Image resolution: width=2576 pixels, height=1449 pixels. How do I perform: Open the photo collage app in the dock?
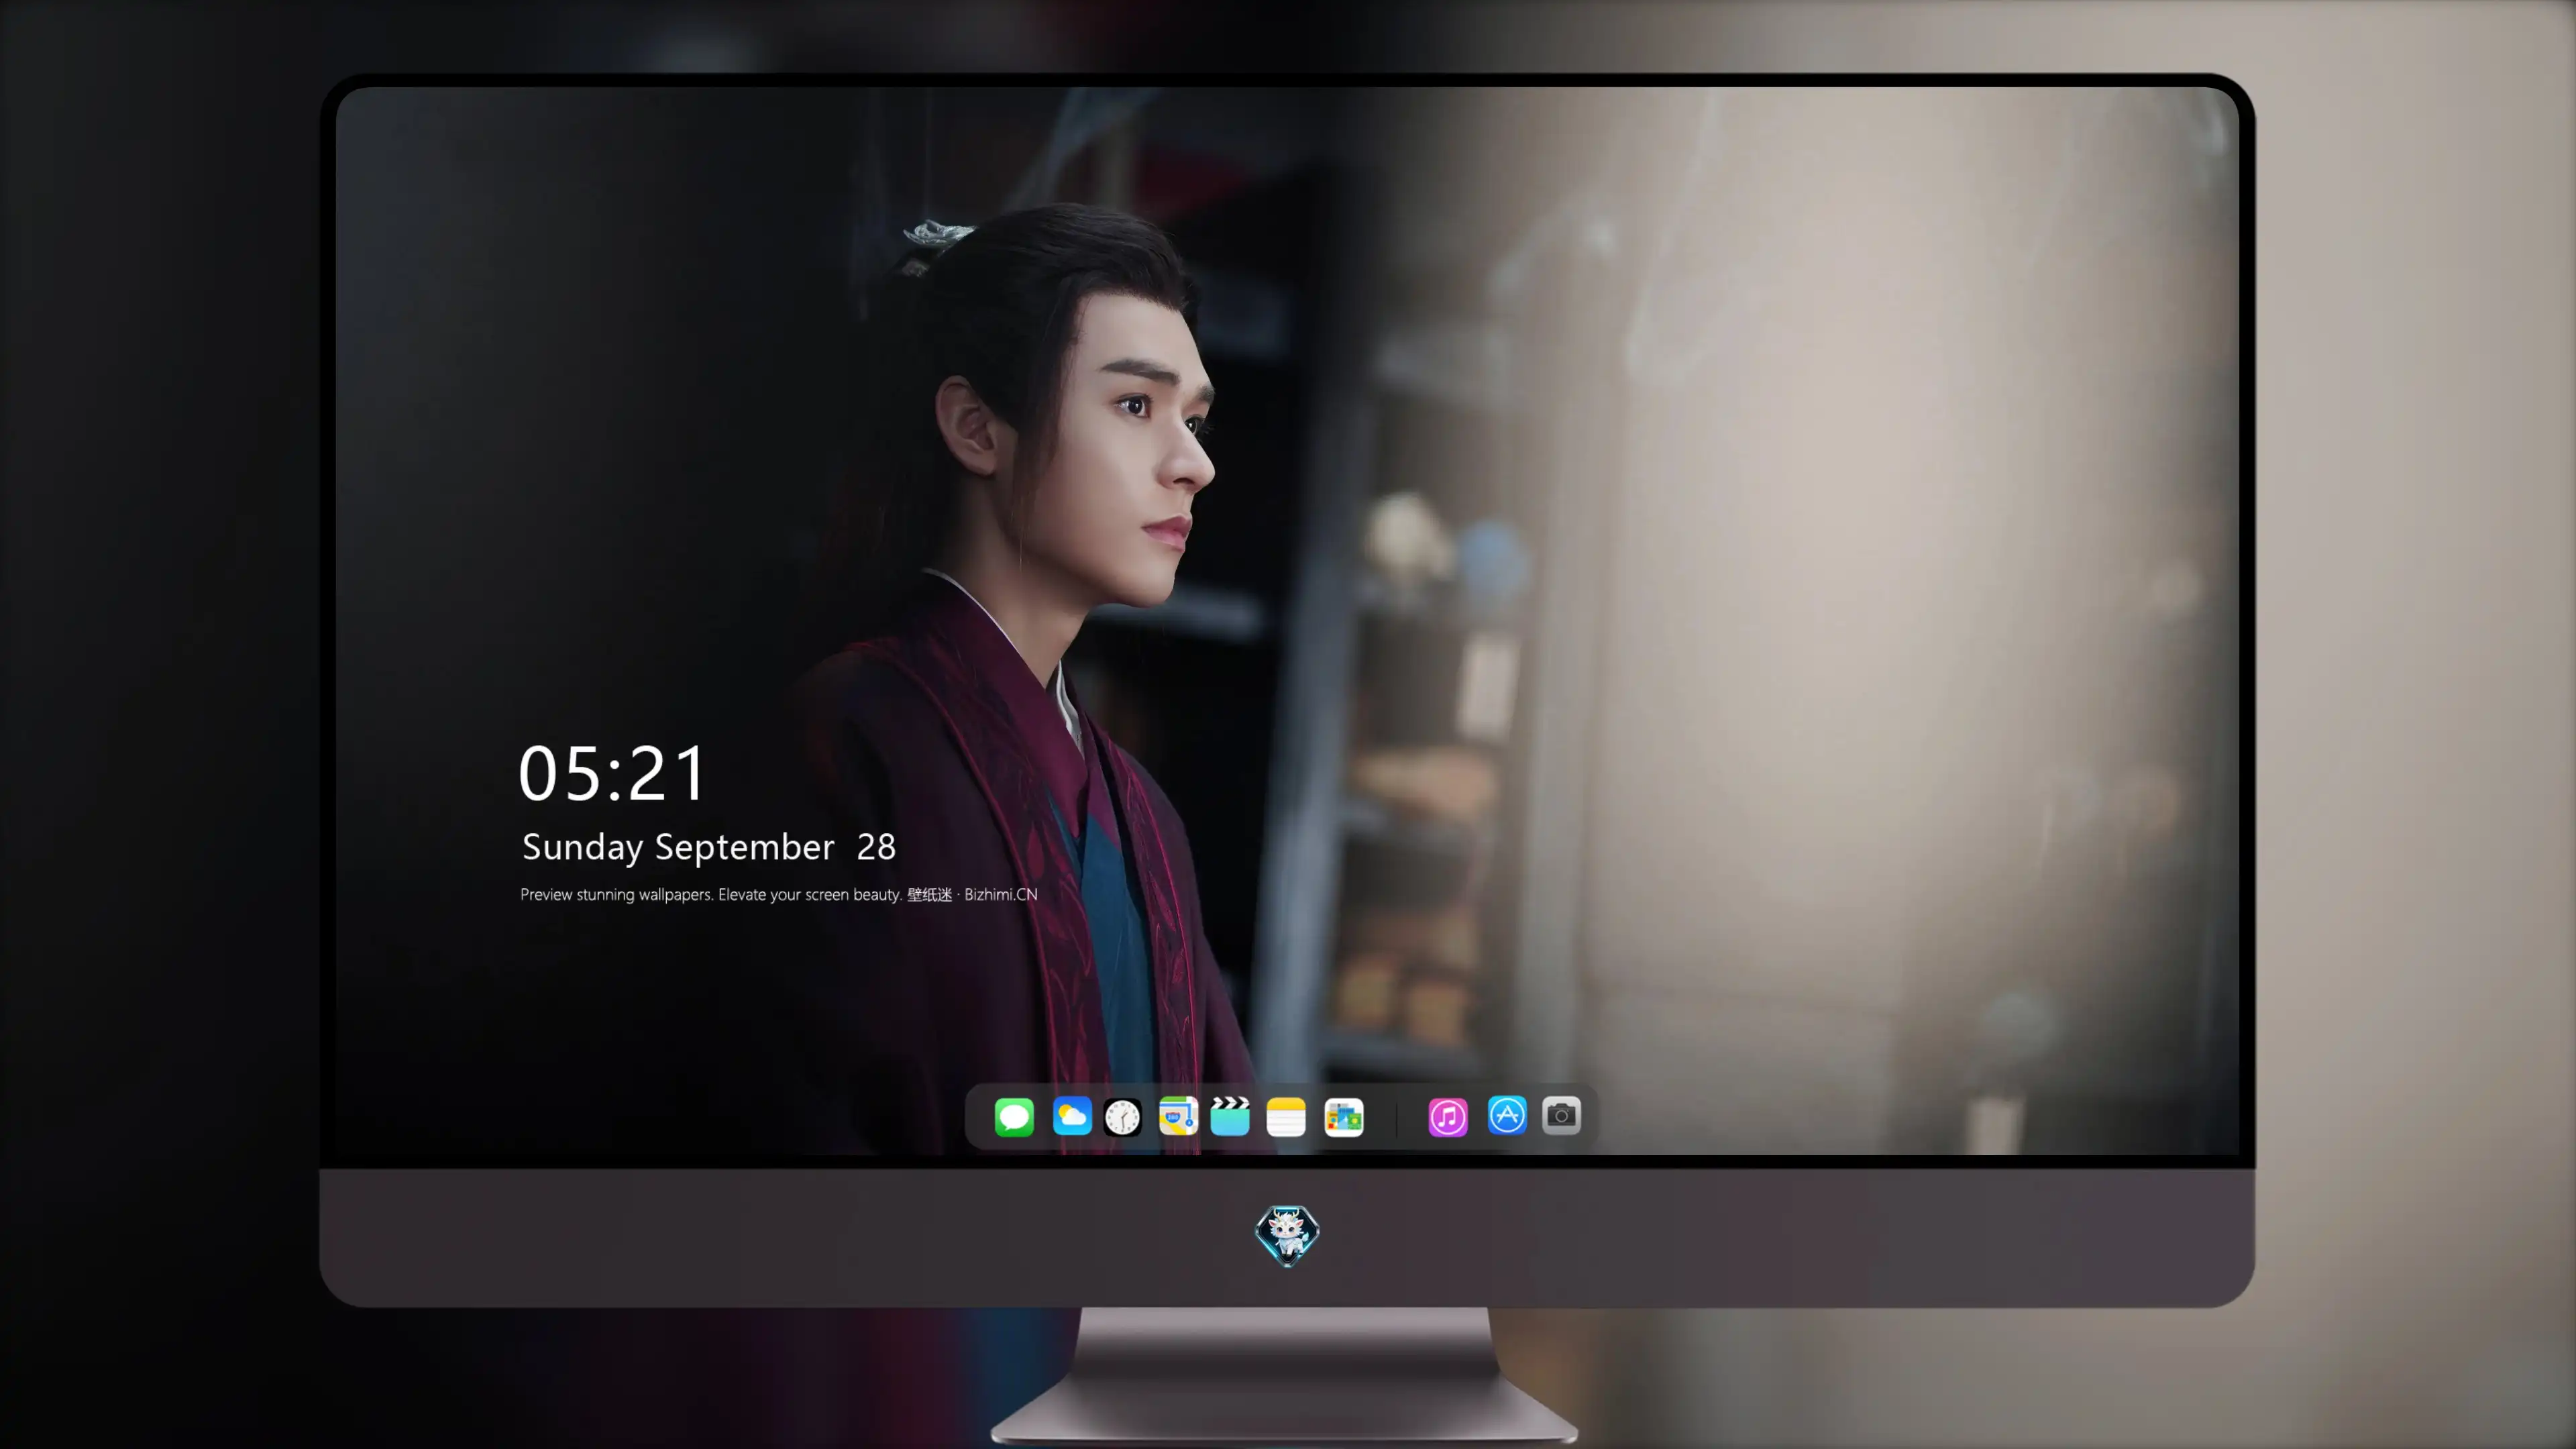click(x=1344, y=1117)
